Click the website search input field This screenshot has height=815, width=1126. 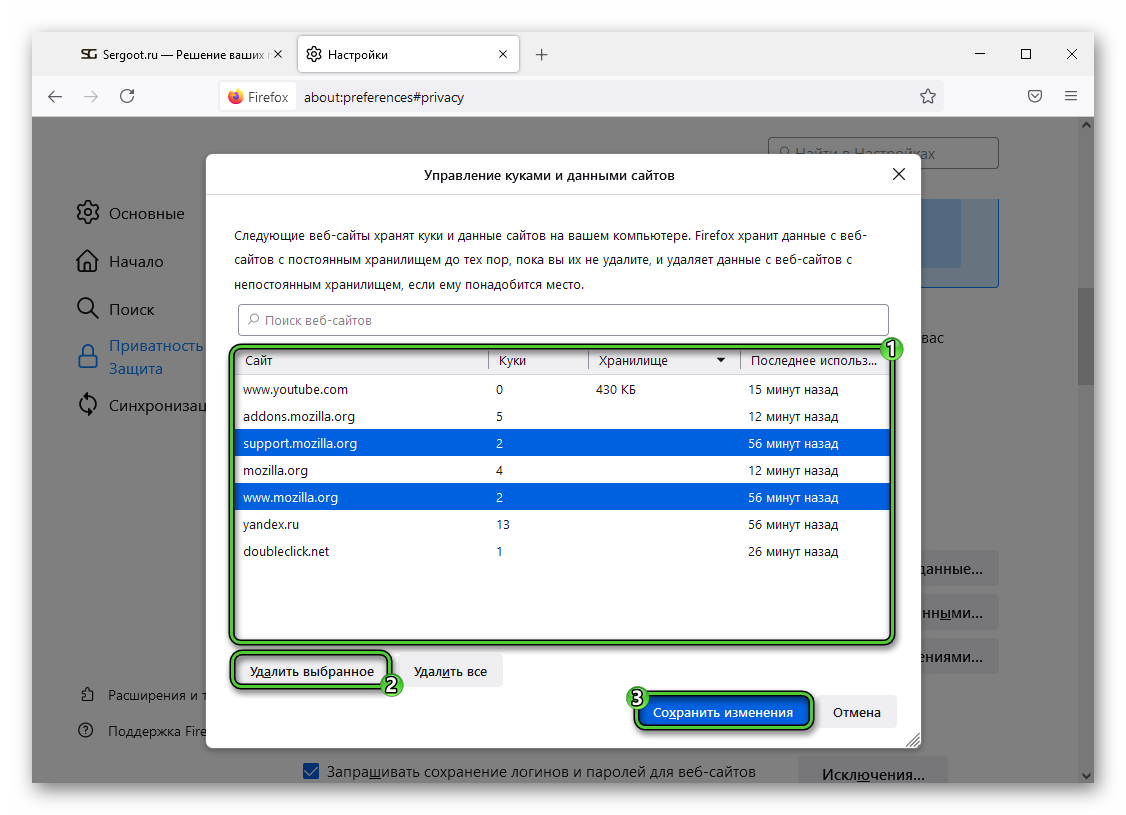click(563, 320)
